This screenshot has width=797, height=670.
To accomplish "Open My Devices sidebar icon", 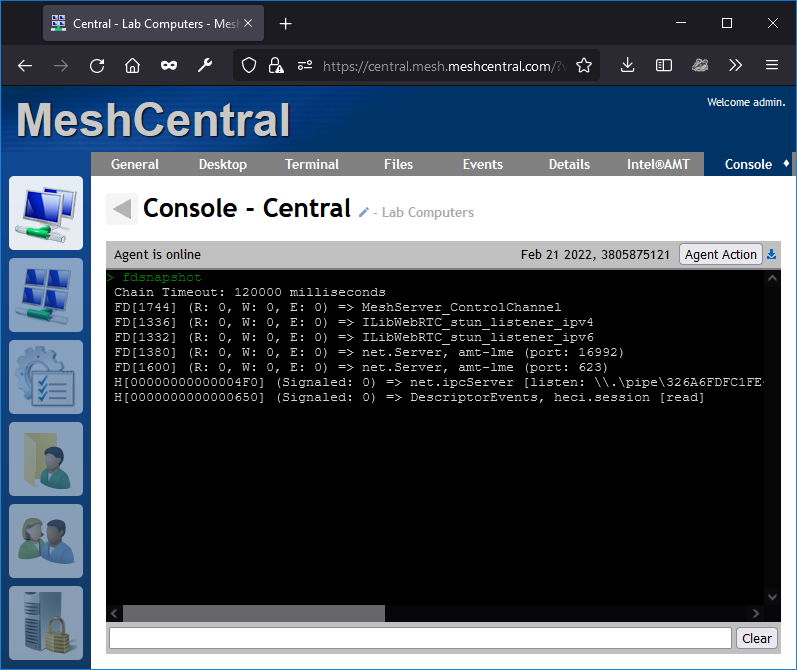I will tap(46, 213).
